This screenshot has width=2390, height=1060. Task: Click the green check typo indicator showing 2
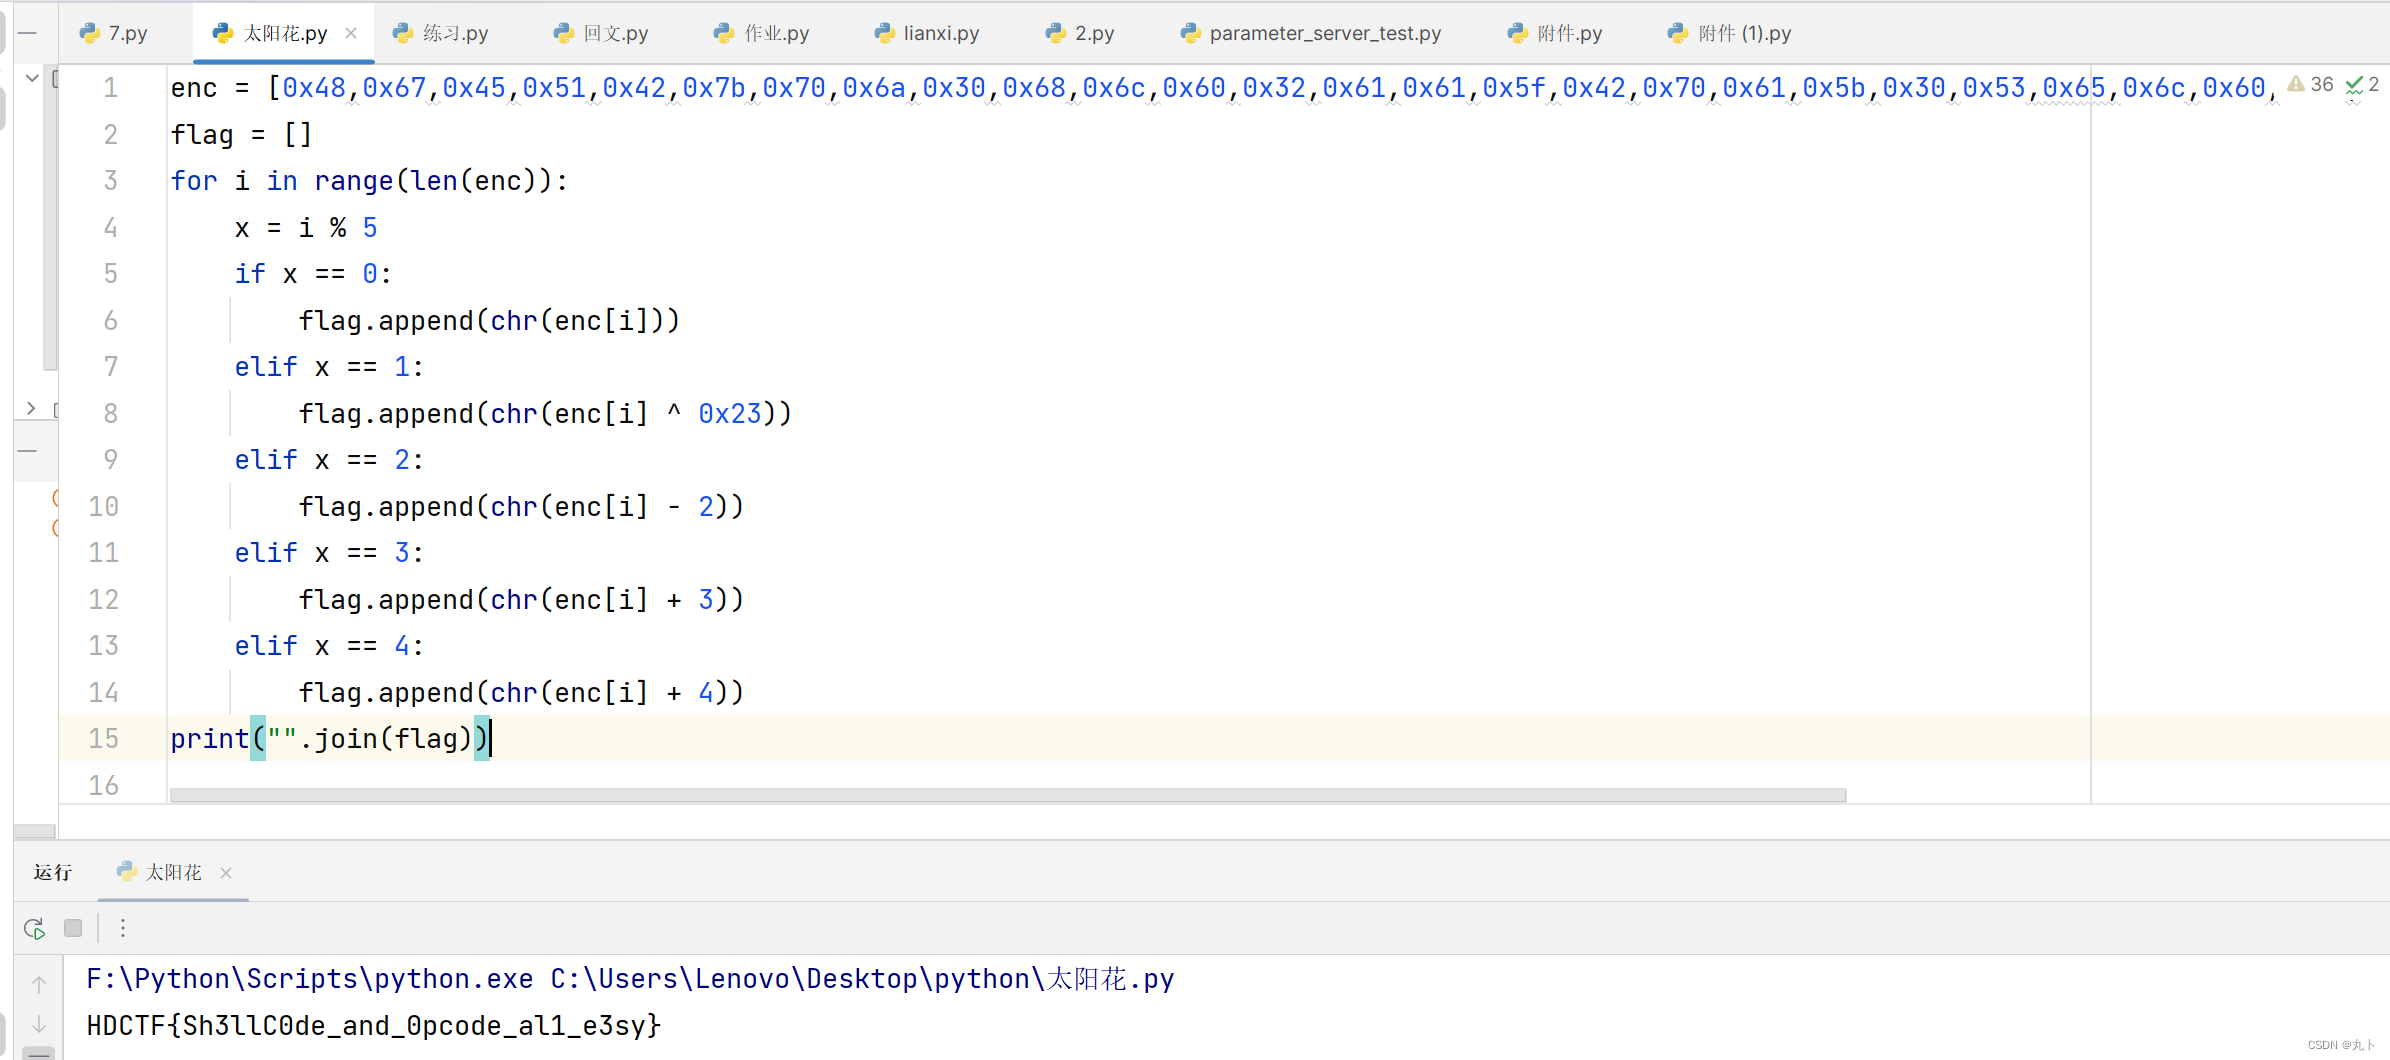tap(2362, 85)
